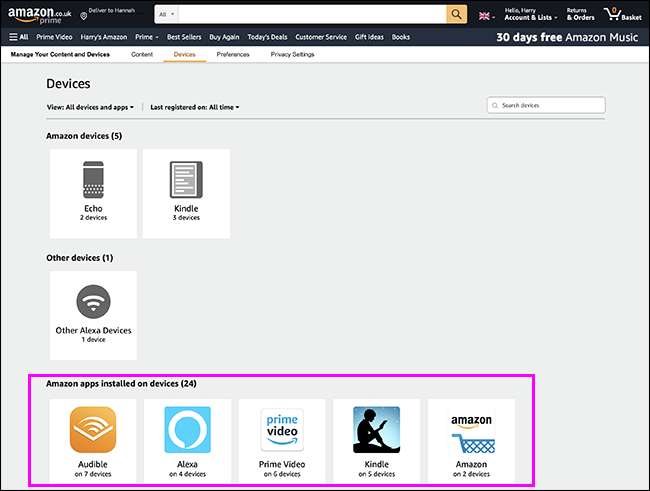Click the Echo speaker device icon
This screenshot has width=650, height=491.
pyautogui.click(x=93, y=180)
